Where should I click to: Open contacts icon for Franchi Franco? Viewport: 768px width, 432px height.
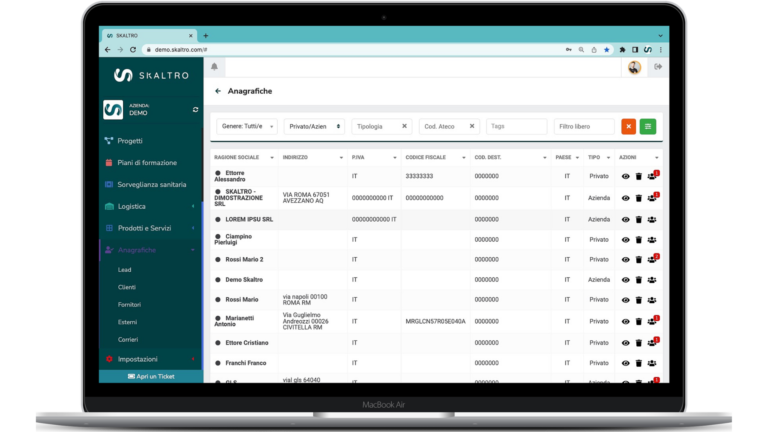point(652,363)
